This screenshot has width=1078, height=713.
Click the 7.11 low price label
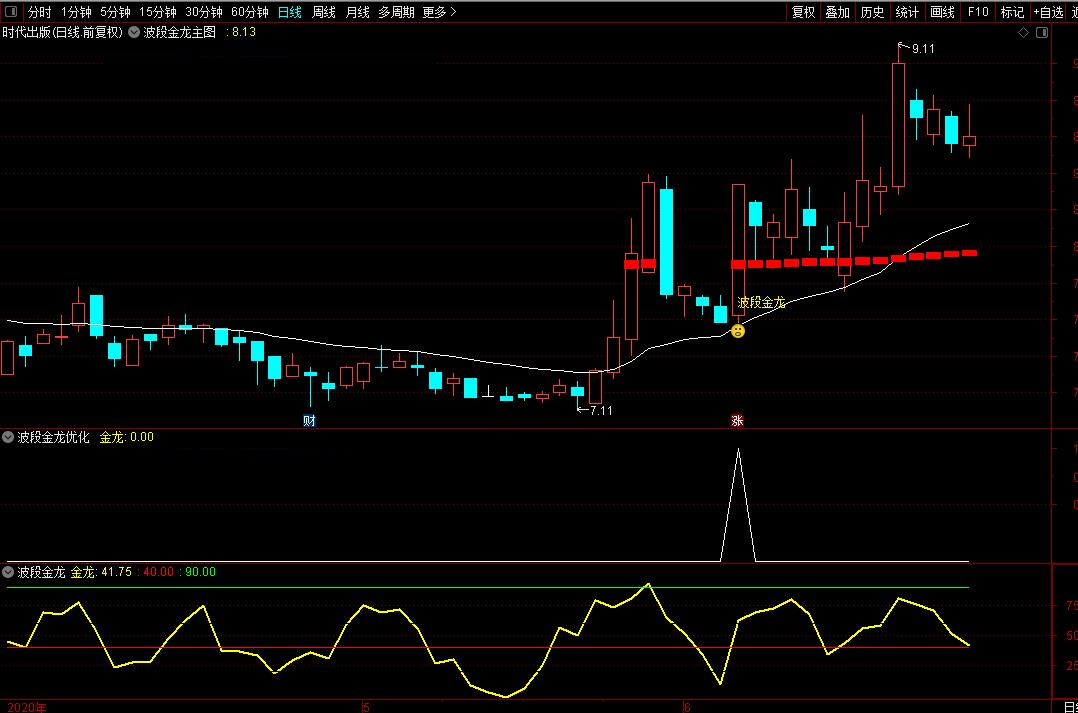coord(601,410)
